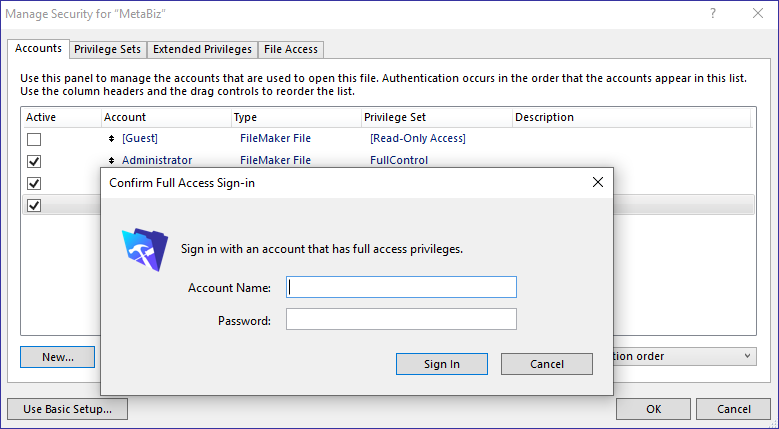Toggle Active checkbox in the highlighted row
The width and height of the screenshot is (779, 429).
(34, 205)
